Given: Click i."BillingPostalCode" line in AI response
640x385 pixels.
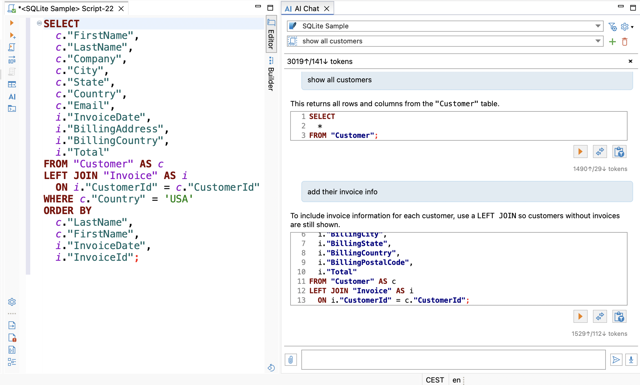Looking at the screenshot, I should (x=365, y=263).
